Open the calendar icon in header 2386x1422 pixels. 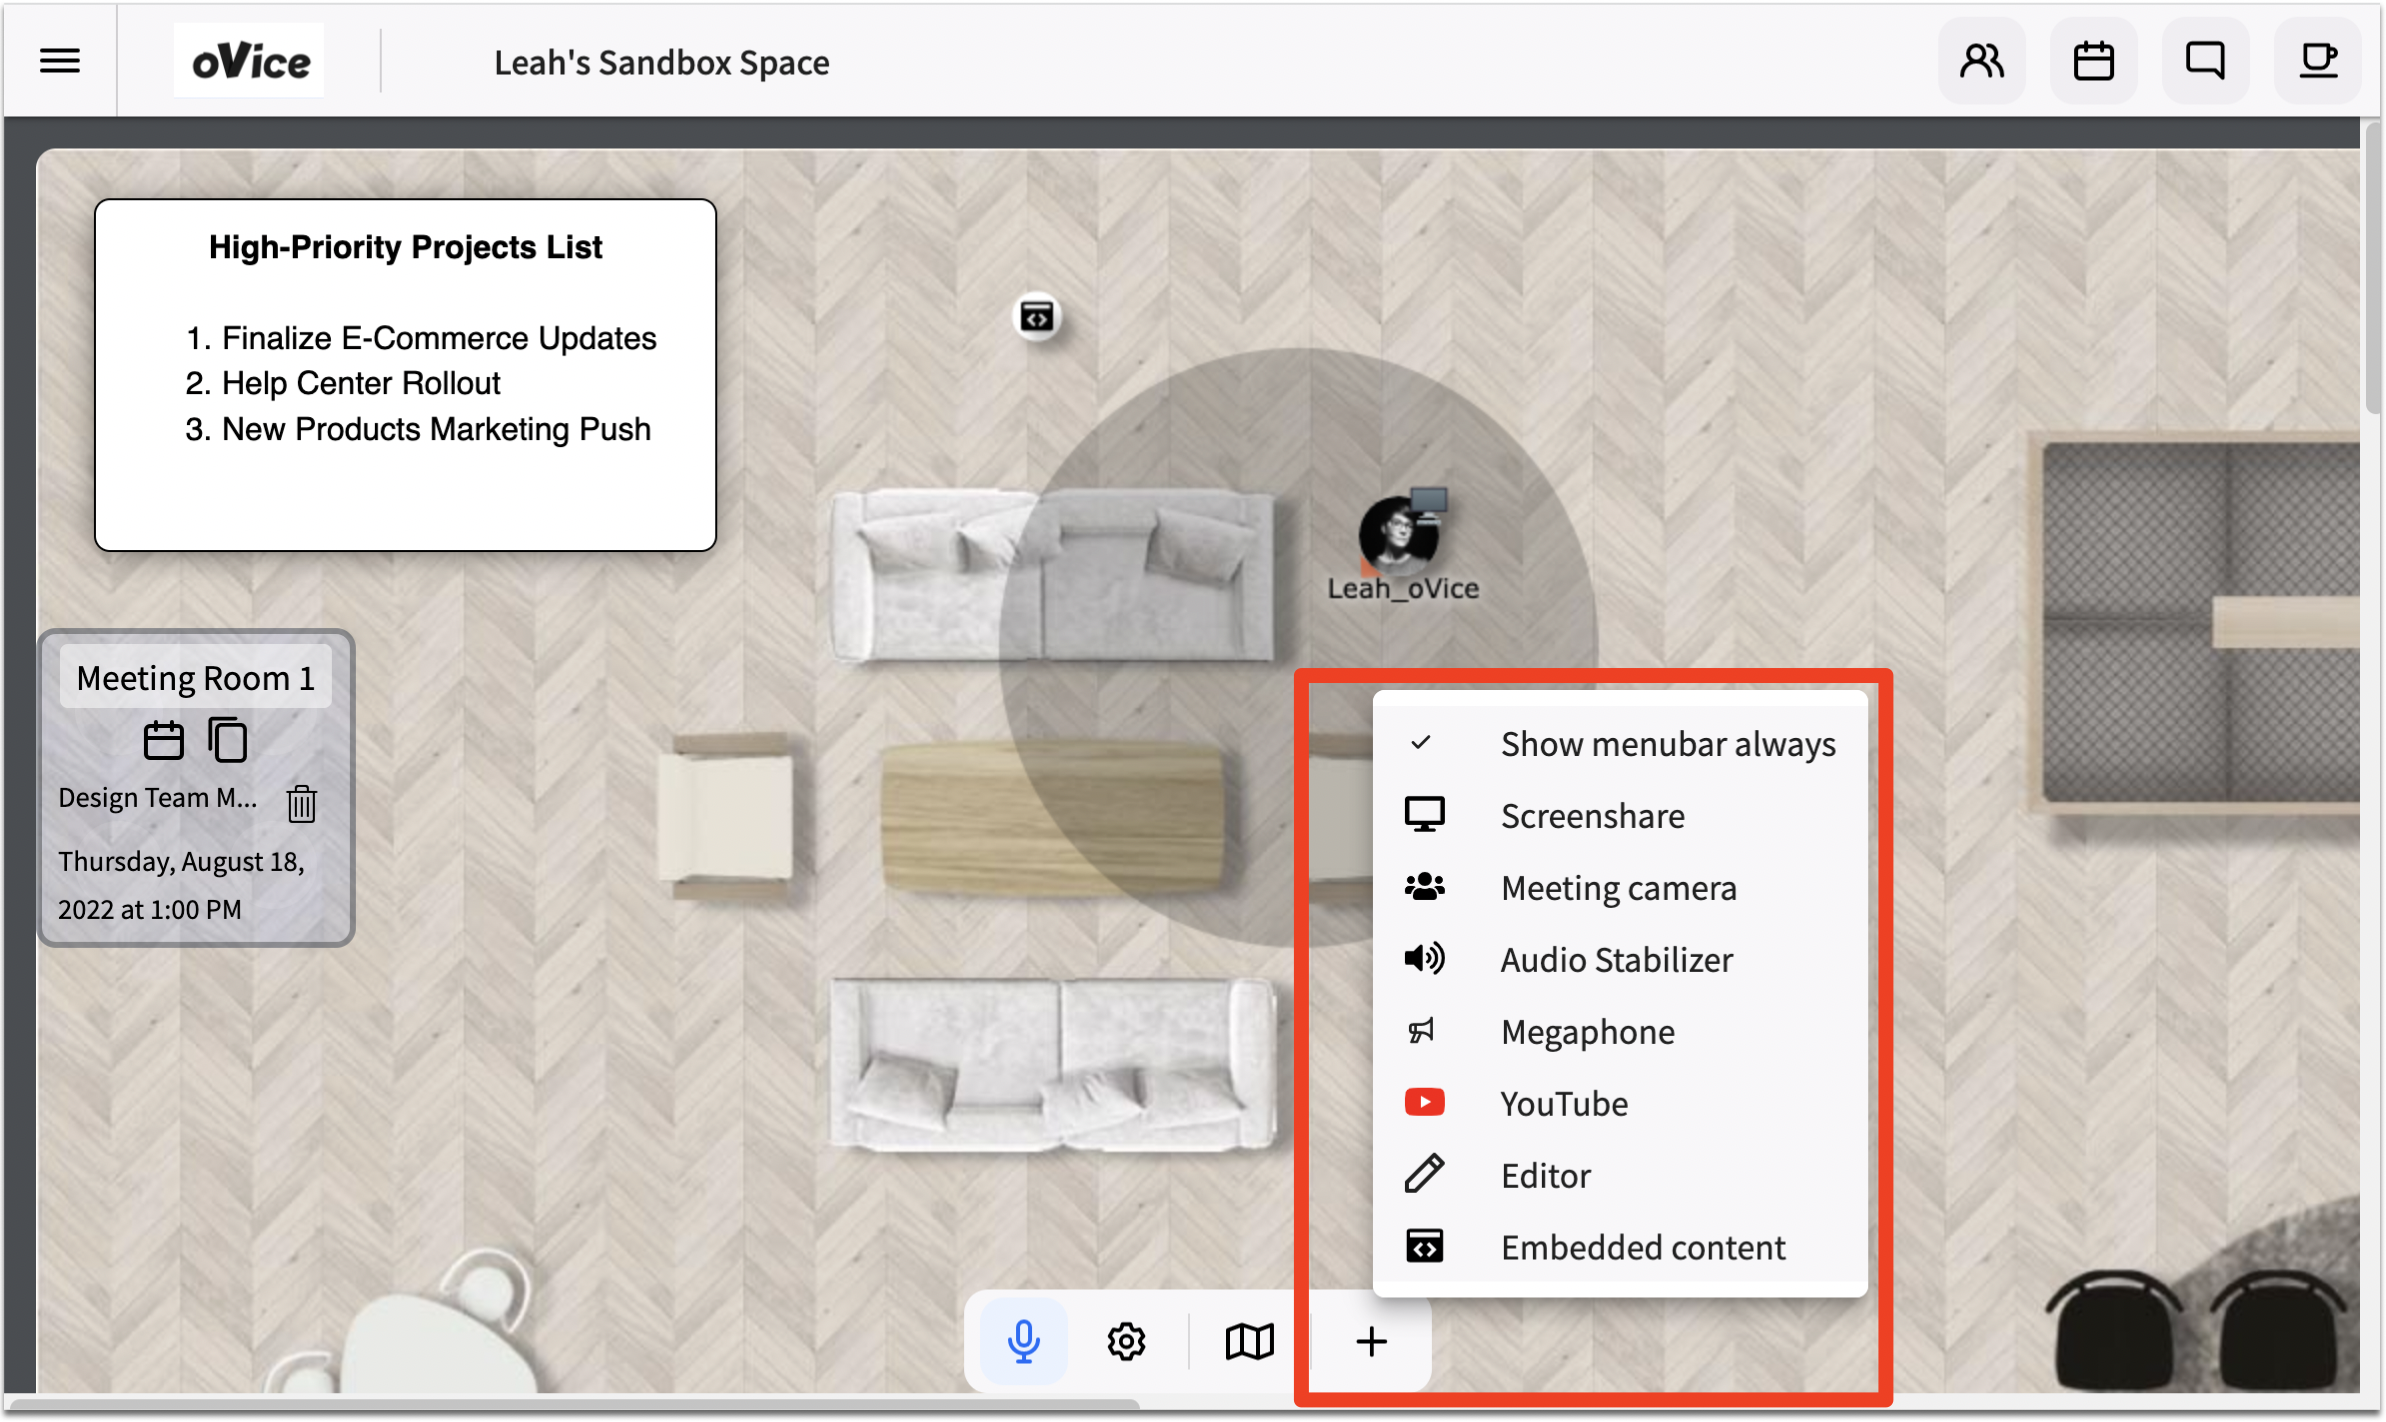tap(2093, 61)
